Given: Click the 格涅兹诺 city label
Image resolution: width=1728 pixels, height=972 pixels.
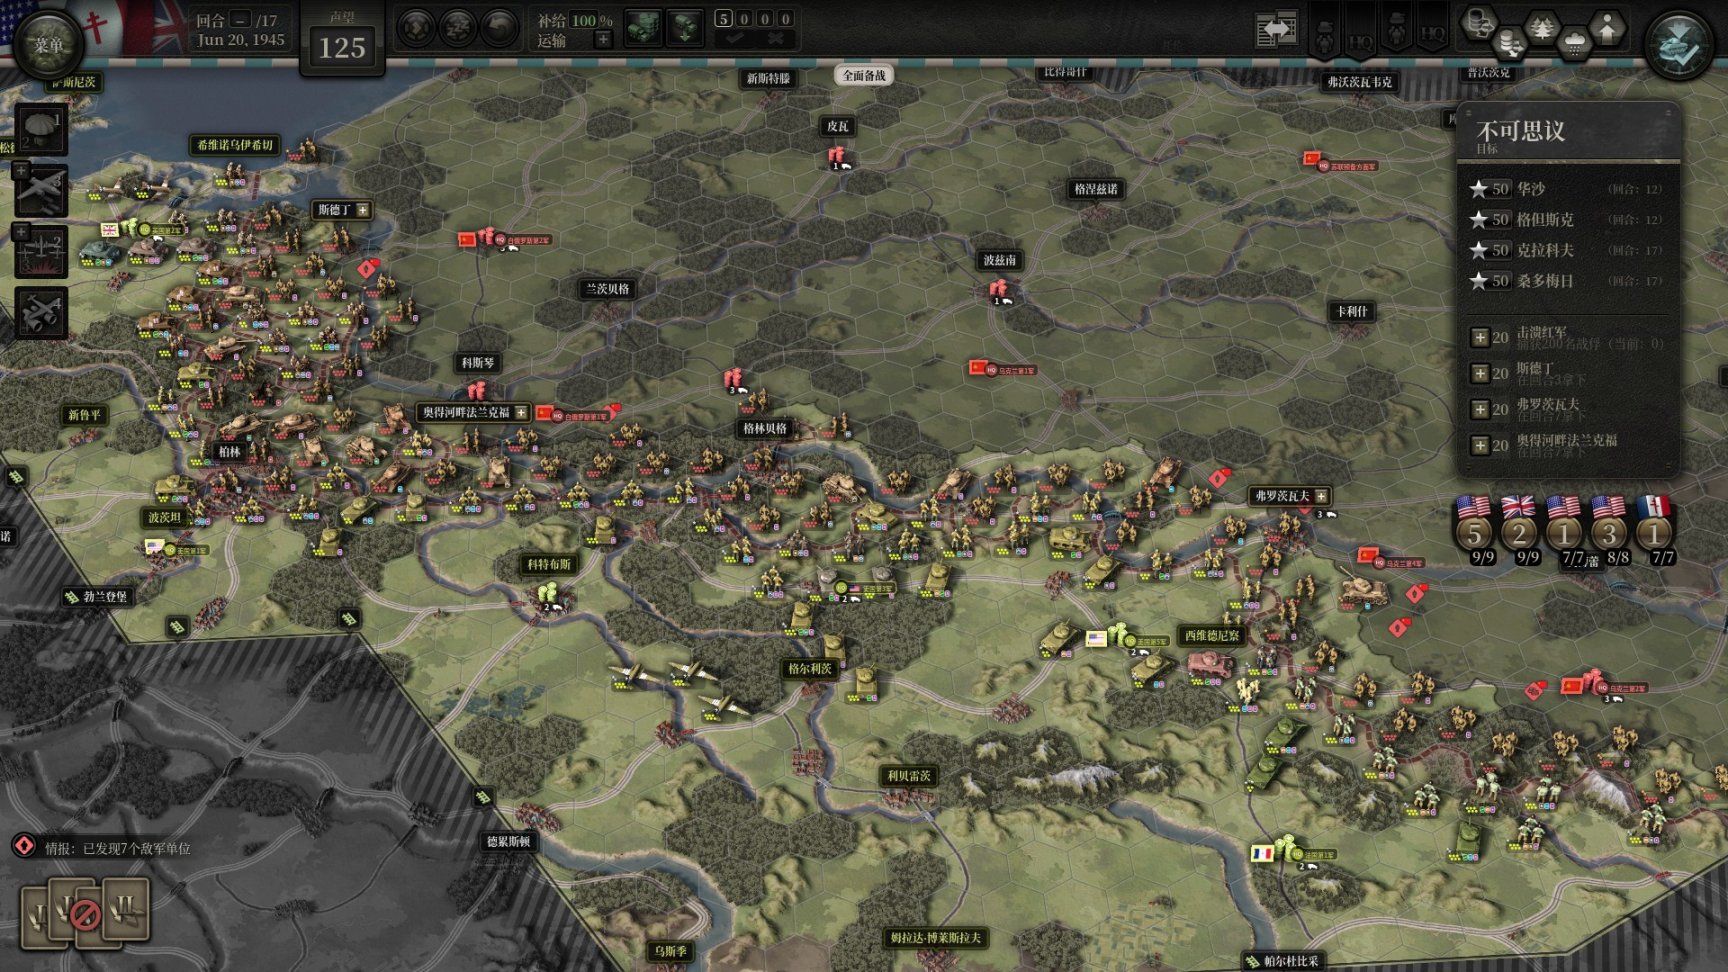Looking at the screenshot, I should tap(1096, 189).
